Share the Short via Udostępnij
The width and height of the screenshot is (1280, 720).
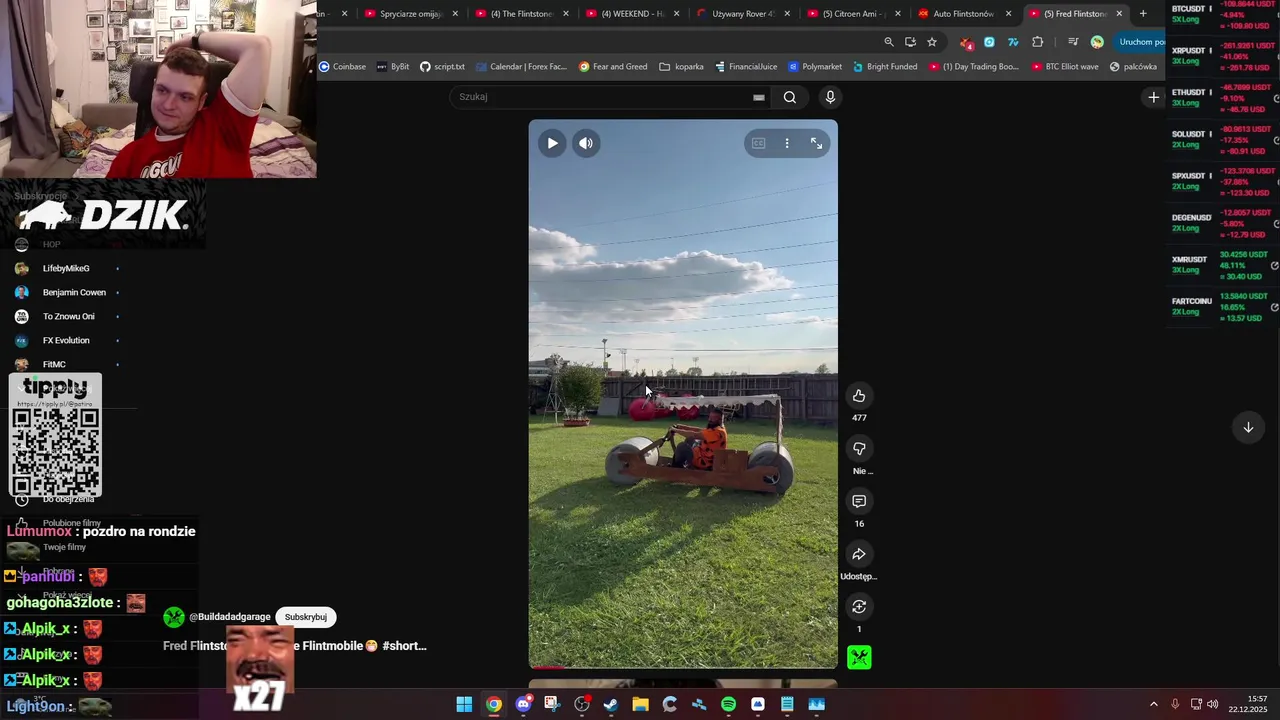click(x=859, y=554)
